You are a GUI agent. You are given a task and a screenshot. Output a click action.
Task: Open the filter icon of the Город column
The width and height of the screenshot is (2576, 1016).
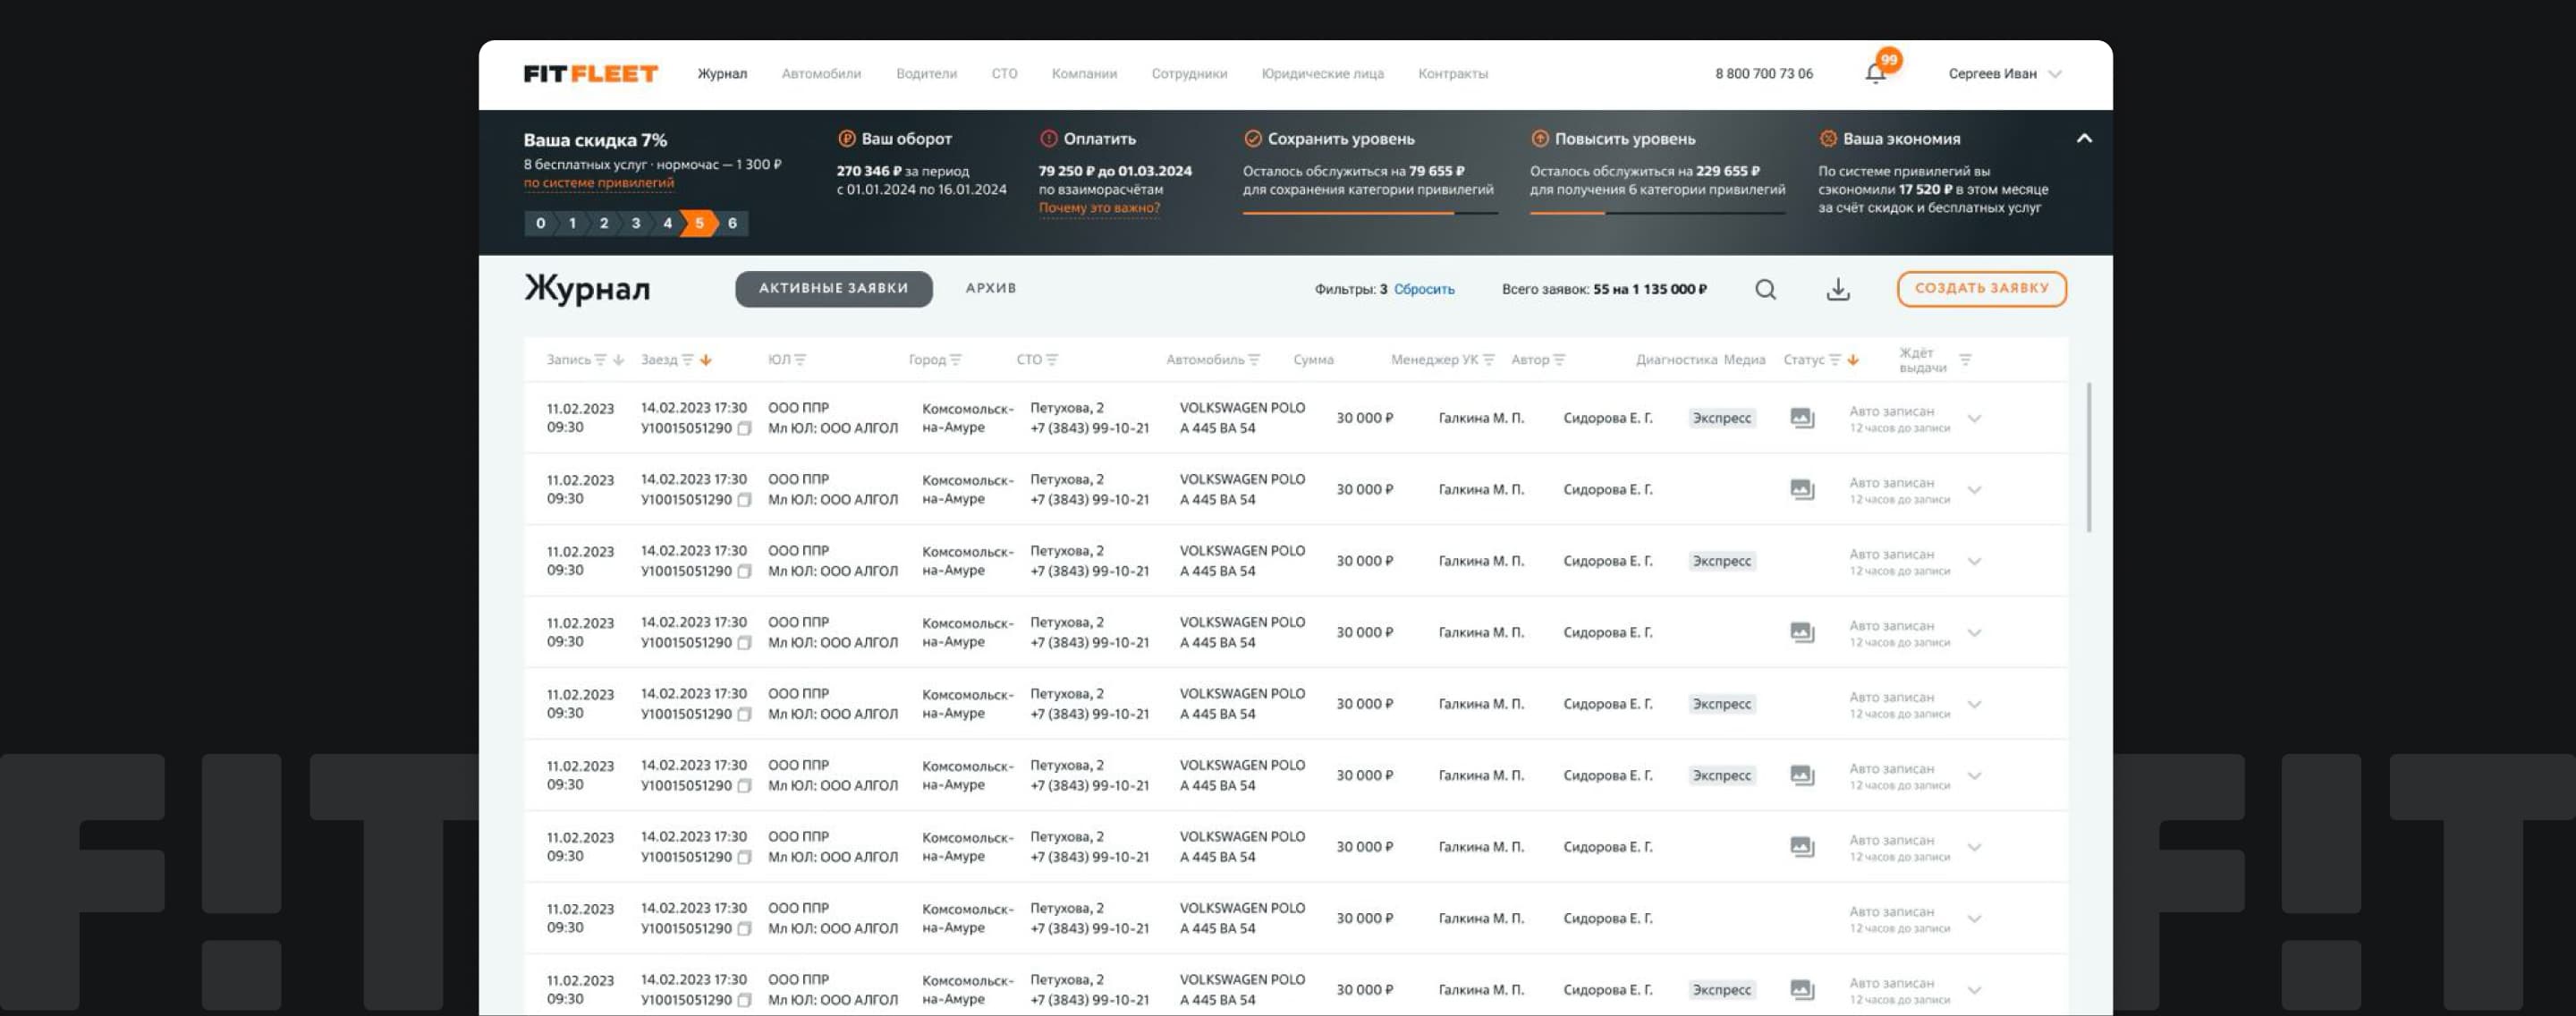tap(955, 360)
